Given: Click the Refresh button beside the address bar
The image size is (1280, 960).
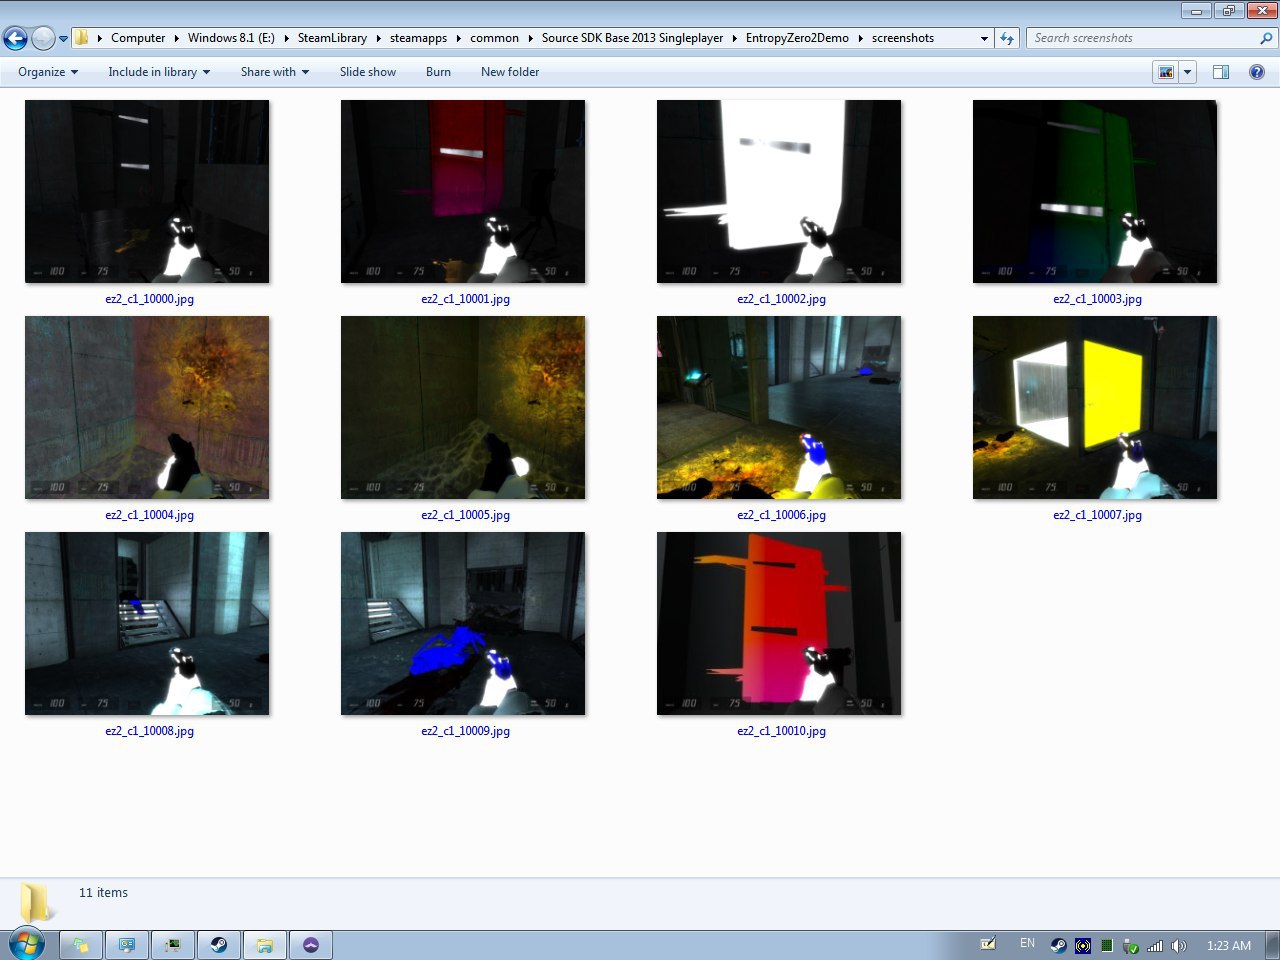Looking at the screenshot, I should point(1007,38).
